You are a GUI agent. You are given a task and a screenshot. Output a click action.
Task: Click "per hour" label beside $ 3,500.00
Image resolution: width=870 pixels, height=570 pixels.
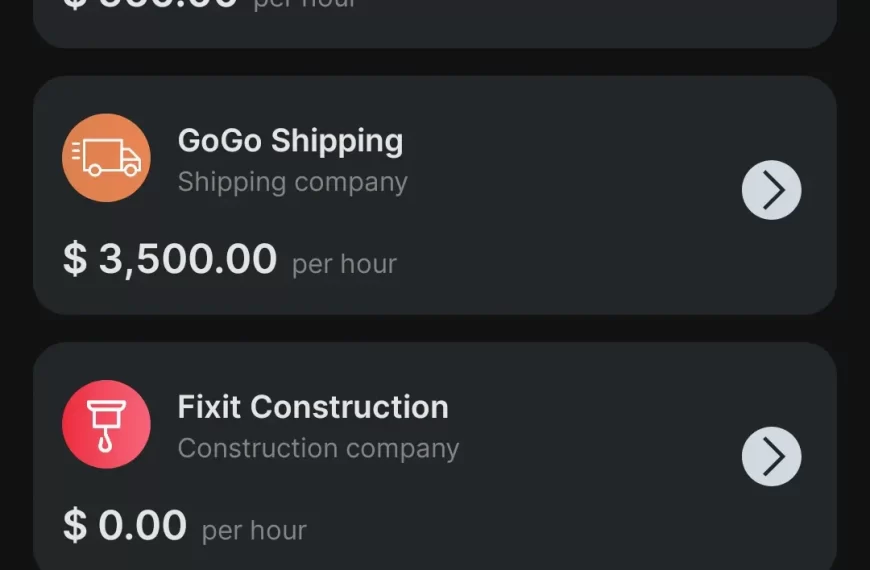[x=344, y=264]
